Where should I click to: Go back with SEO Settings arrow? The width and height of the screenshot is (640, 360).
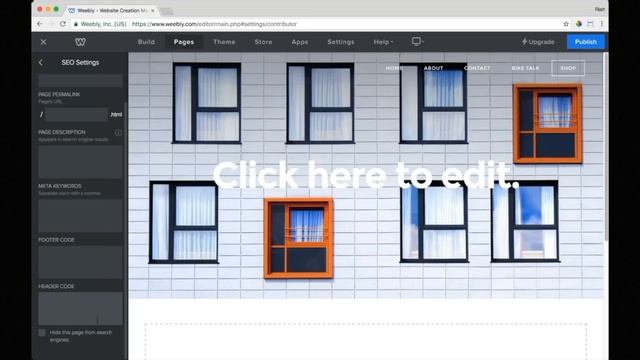tap(41, 62)
